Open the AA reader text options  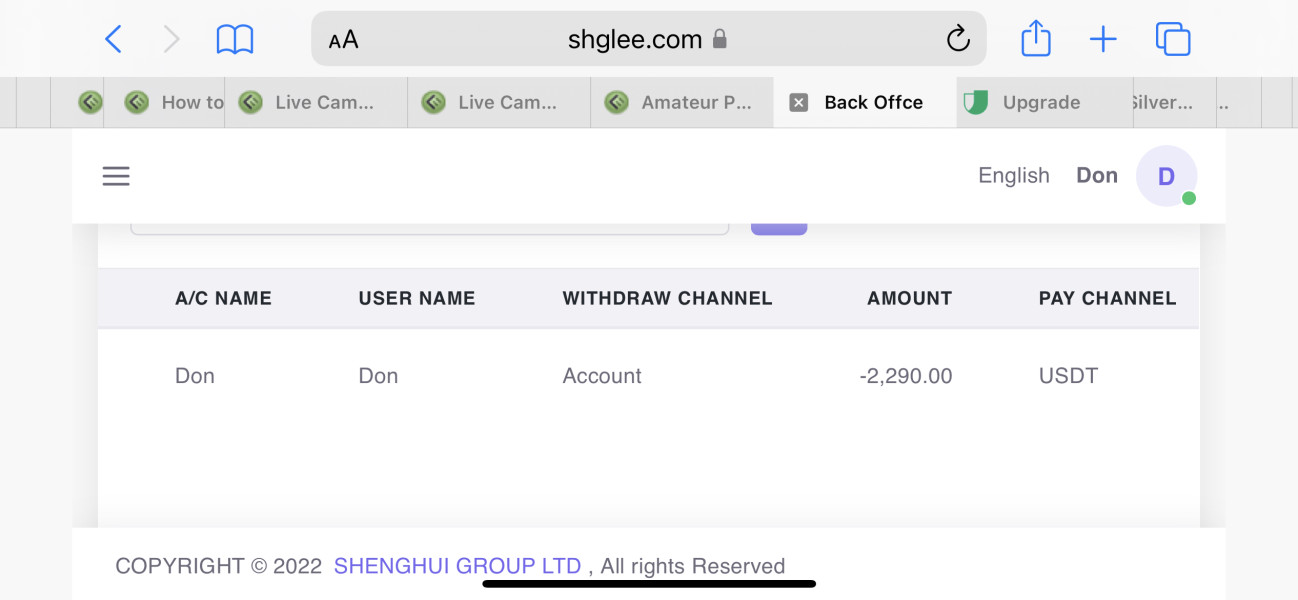click(343, 40)
